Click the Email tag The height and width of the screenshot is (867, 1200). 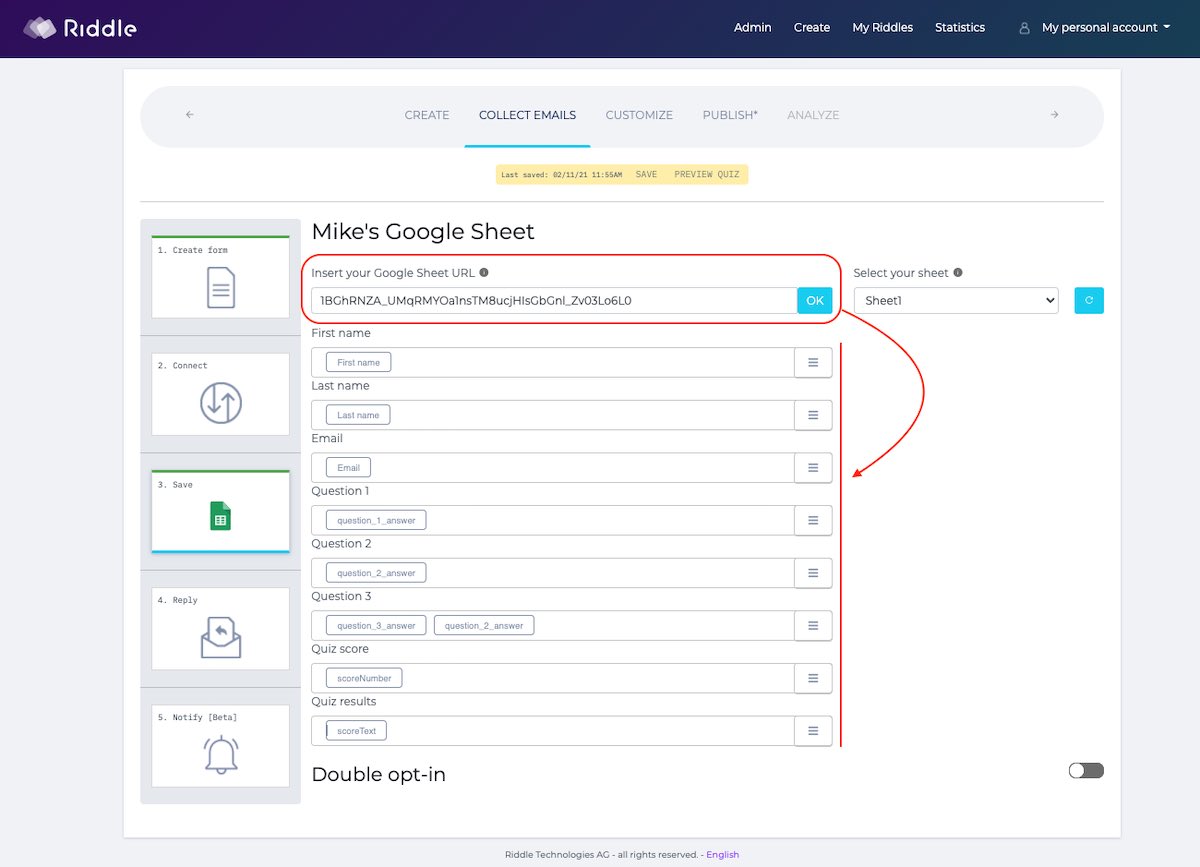point(348,468)
